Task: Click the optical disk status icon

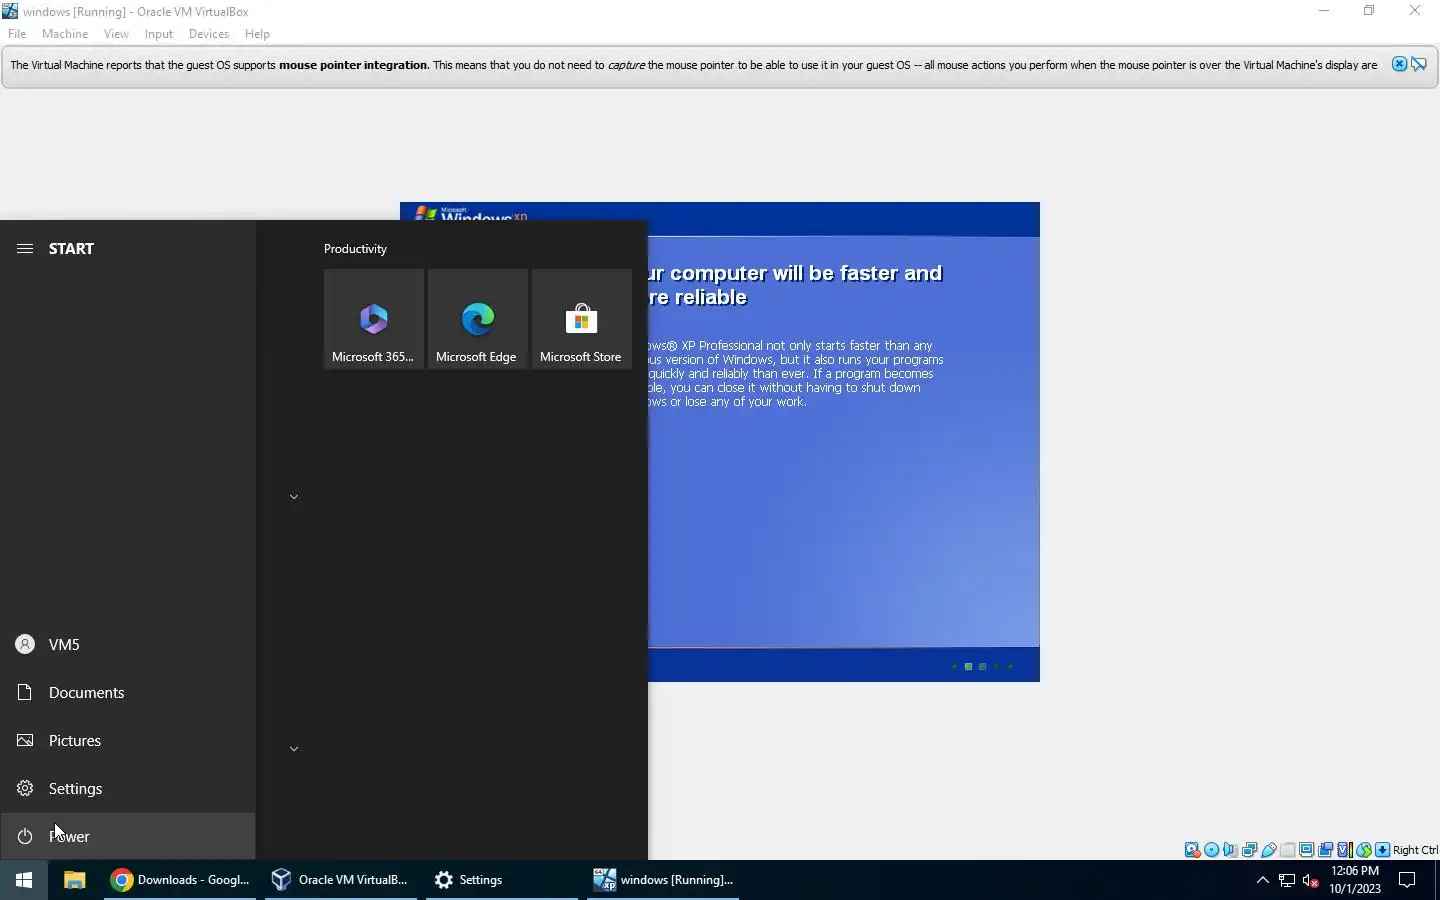Action: 1211,850
